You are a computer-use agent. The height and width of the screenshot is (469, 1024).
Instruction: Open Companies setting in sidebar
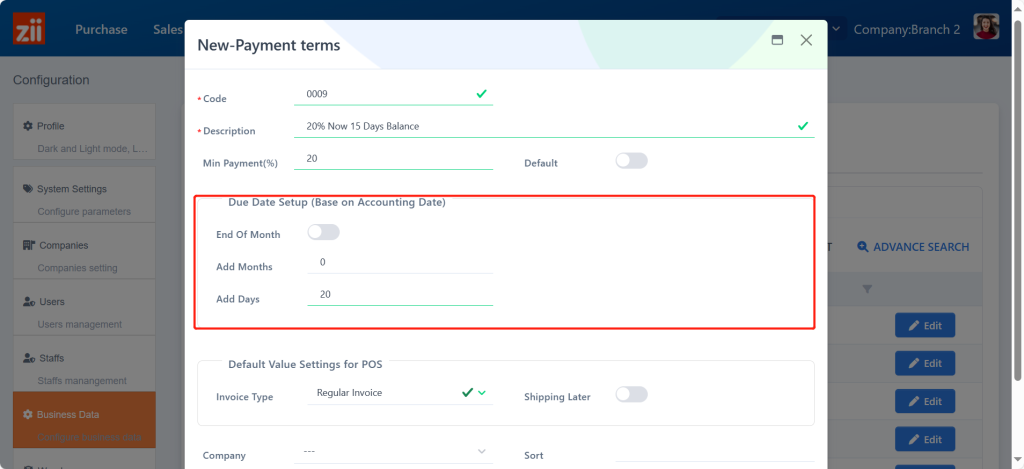[85, 255]
